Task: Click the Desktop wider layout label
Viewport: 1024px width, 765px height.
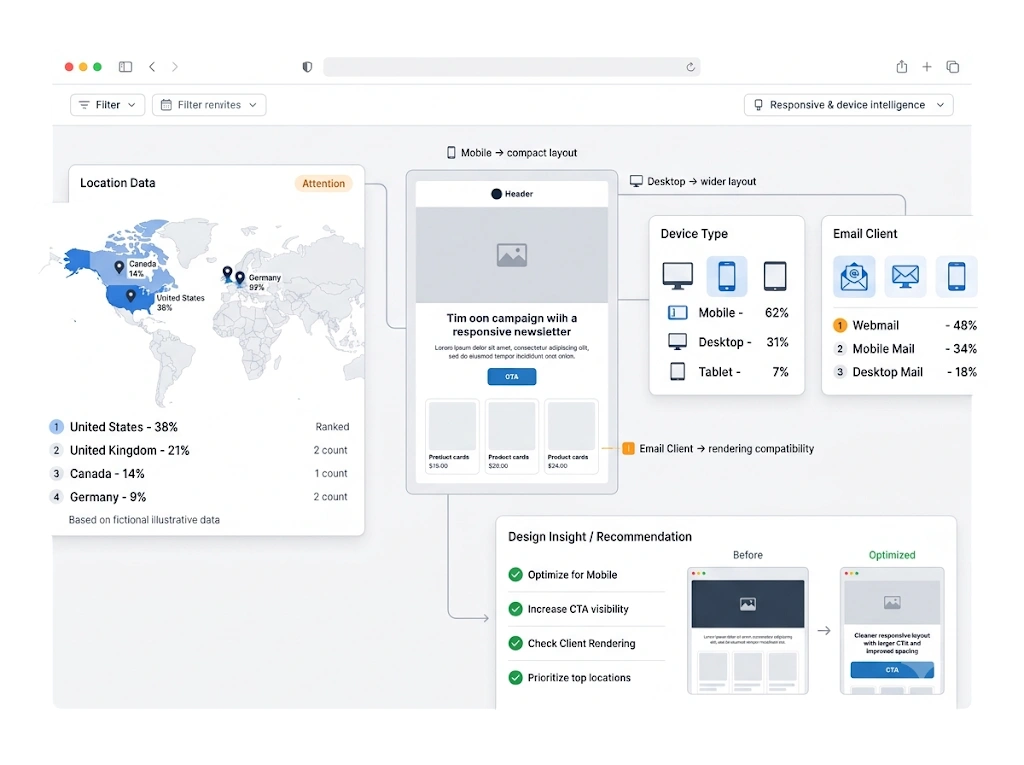Action: click(693, 182)
